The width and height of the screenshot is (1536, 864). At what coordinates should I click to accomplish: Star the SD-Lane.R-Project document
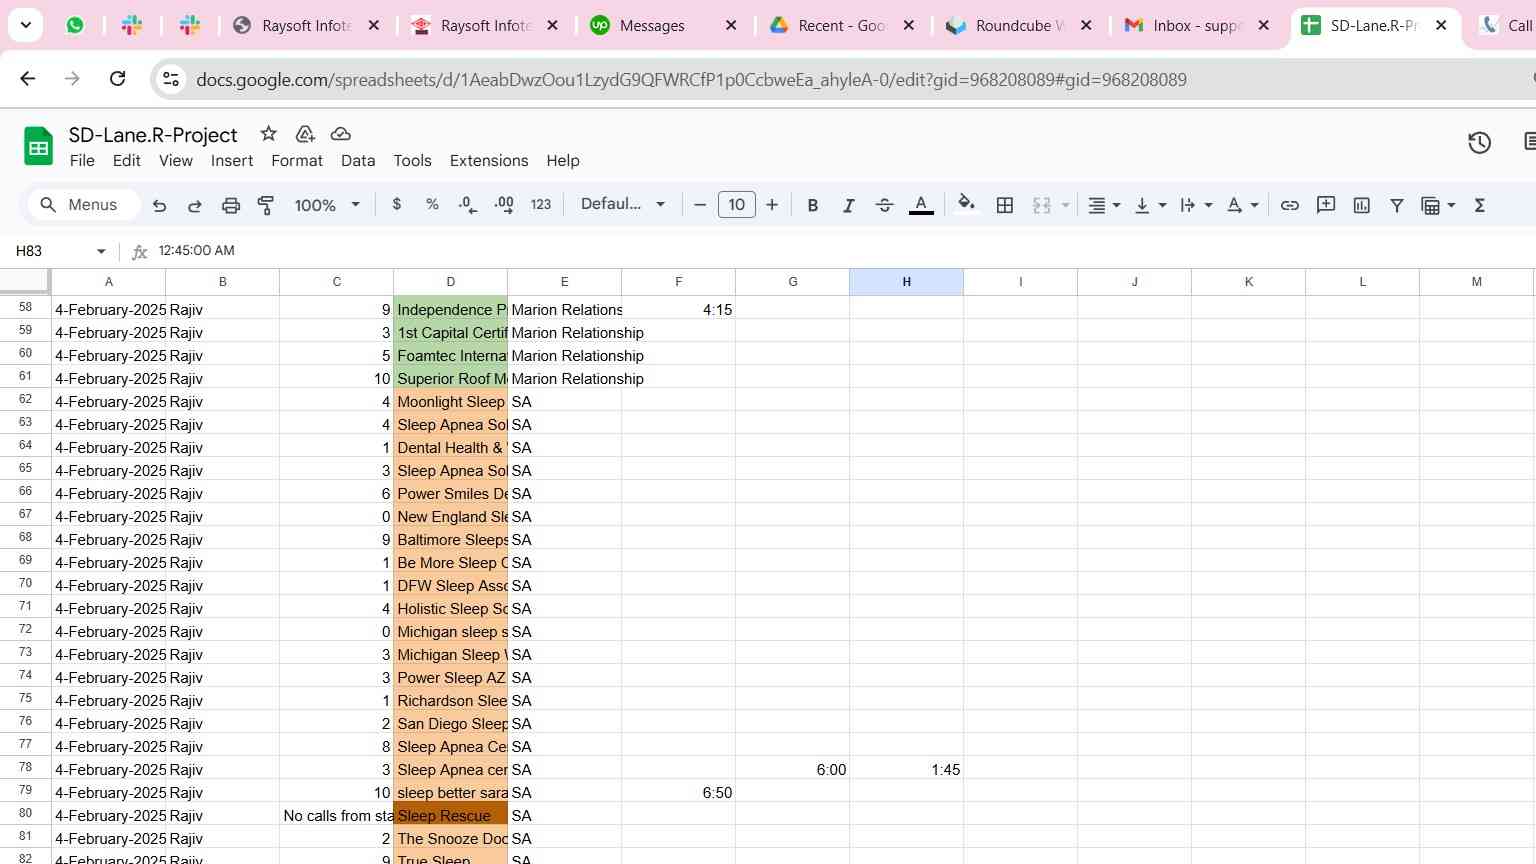pyautogui.click(x=268, y=134)
